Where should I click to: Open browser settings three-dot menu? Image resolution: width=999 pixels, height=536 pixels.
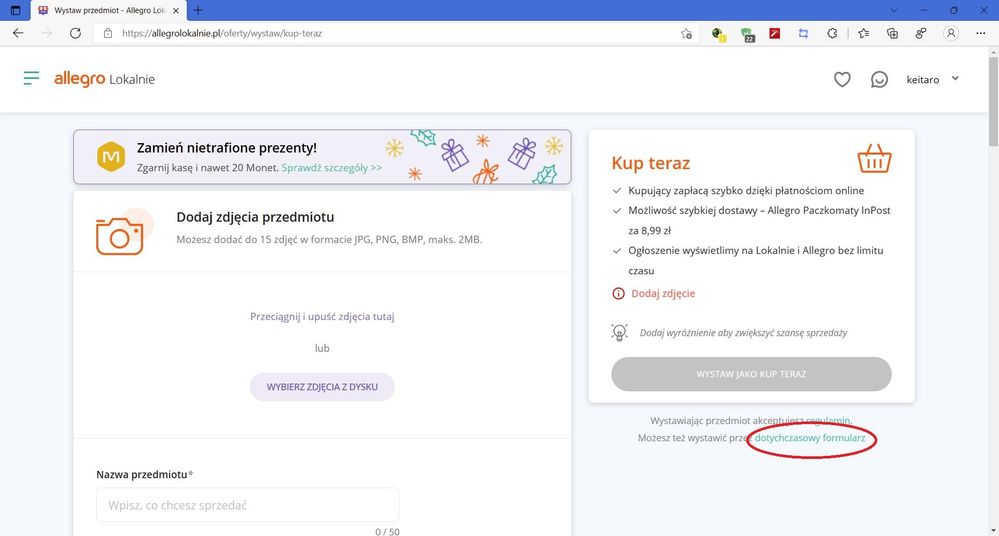[x=981, y=33]
